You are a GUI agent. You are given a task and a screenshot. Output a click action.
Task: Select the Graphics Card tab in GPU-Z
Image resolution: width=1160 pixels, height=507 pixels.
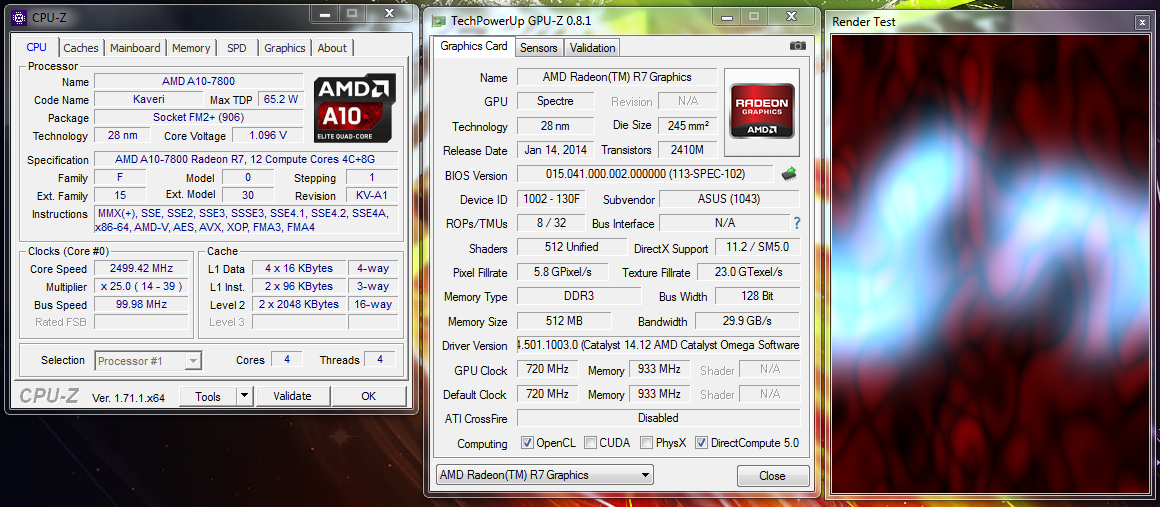click(x=473, y=46)
